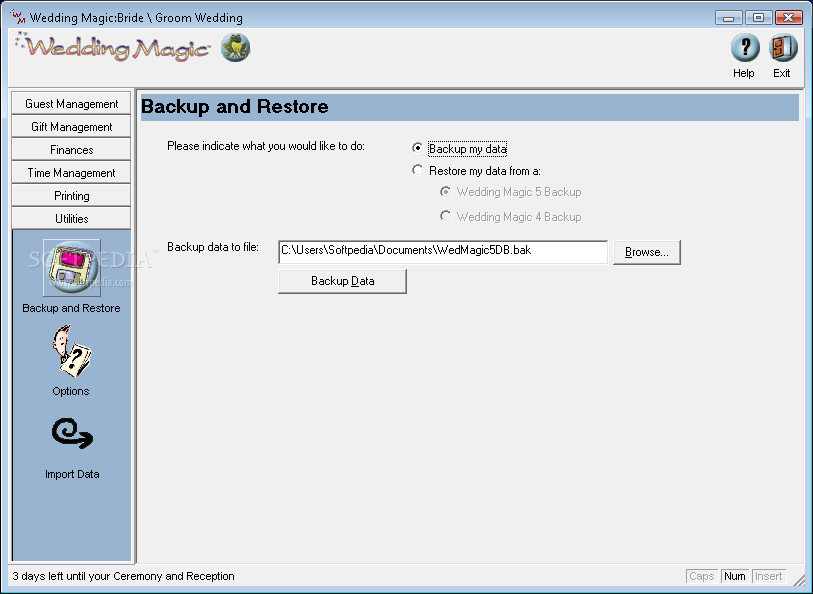
Task: Click the 'Backup data to file:' label
Action: pyautogui.click(x=213, y=247)
